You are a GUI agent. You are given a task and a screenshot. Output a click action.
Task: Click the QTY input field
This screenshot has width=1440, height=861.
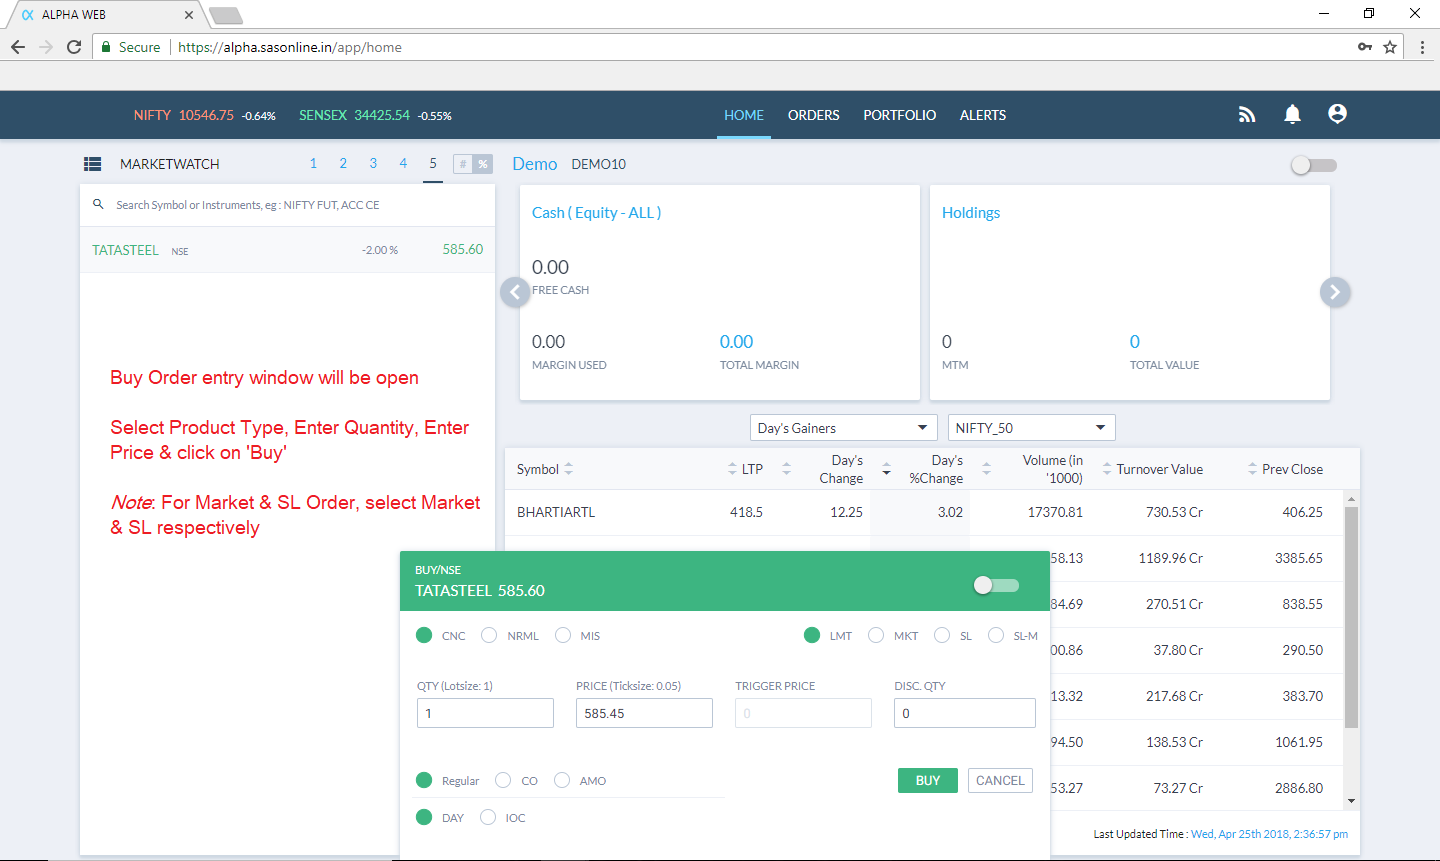[x=485, y=713]
